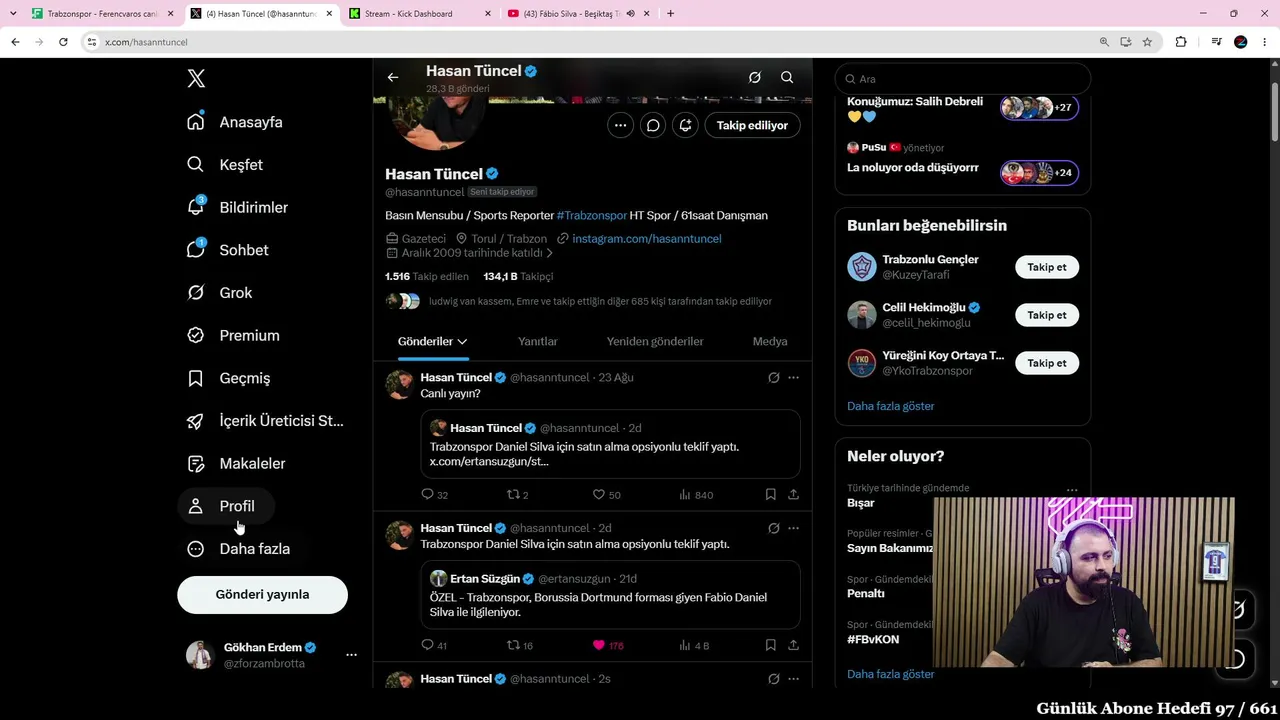Ask Grok about the "Canlı yayın?" post
The image size is (1280, 720).
click(x=773, y=378)
